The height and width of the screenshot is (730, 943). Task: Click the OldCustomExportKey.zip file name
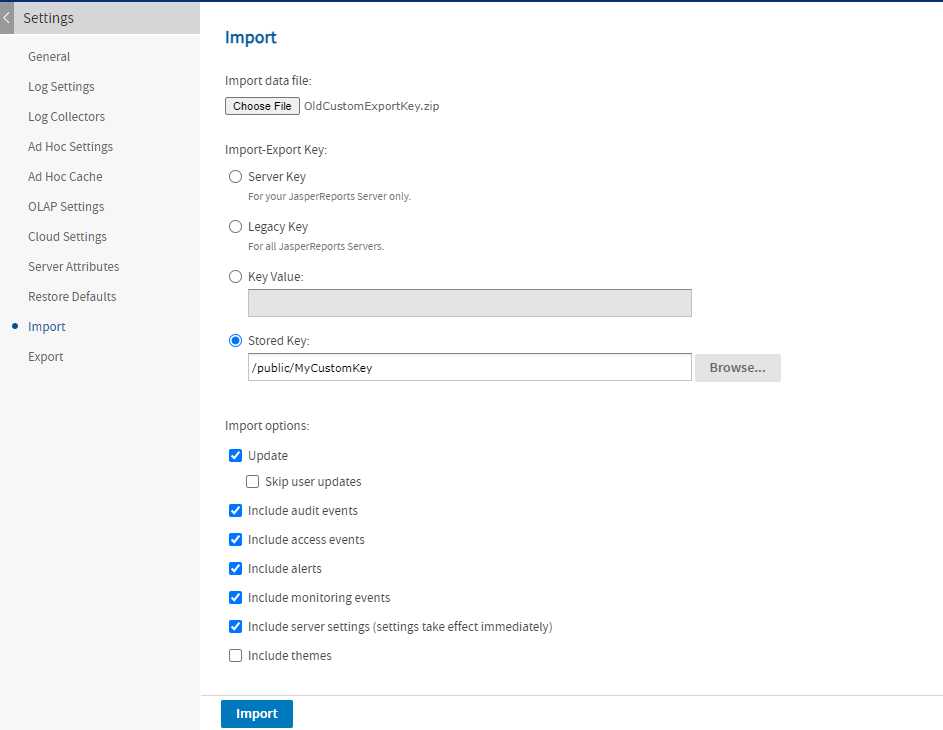[x=372, y=106]
